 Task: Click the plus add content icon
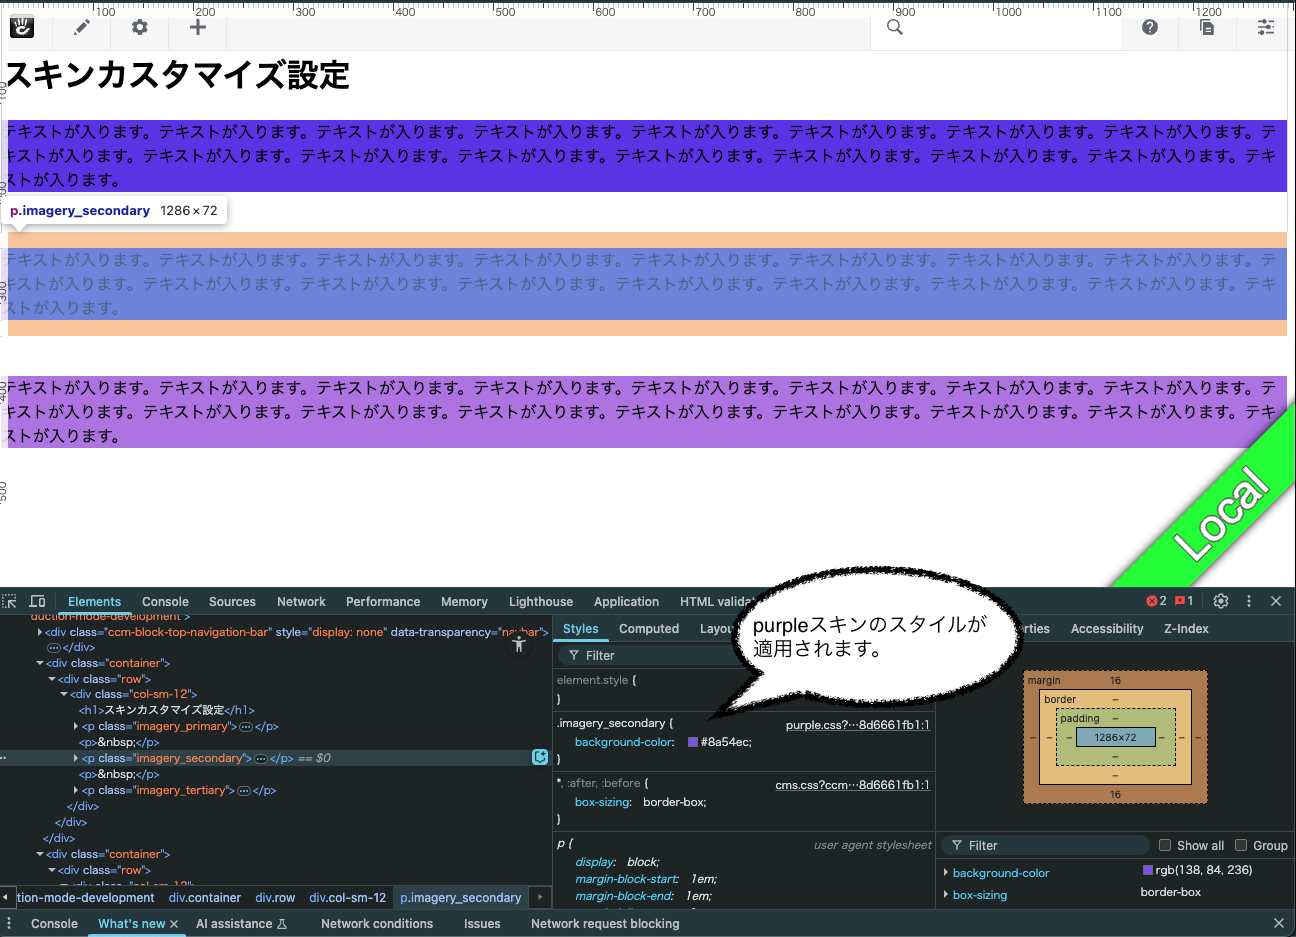[198, 27]
